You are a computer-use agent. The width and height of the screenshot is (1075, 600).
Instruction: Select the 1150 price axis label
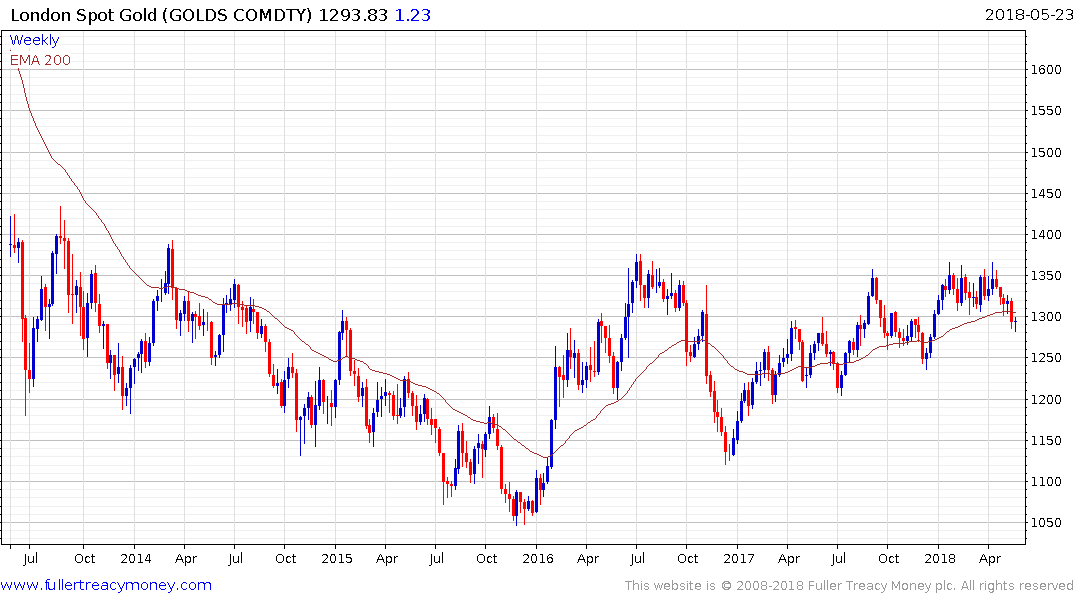pos(1046,440)
